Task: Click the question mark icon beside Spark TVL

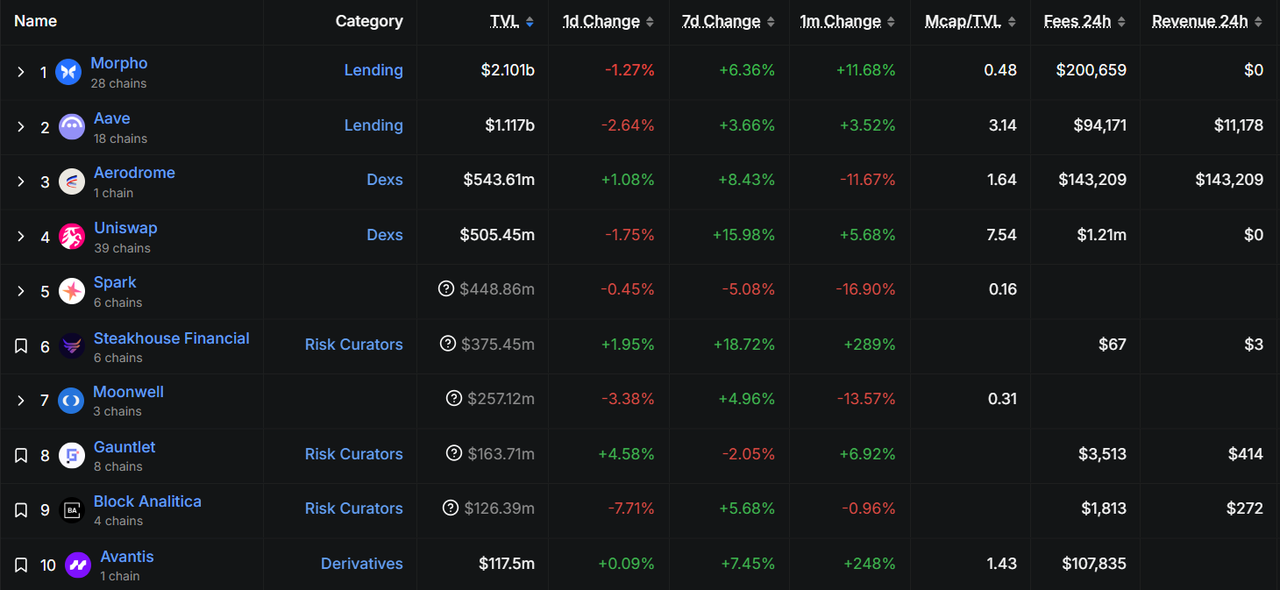Action: pyautogui.click(x=446, y=289)
